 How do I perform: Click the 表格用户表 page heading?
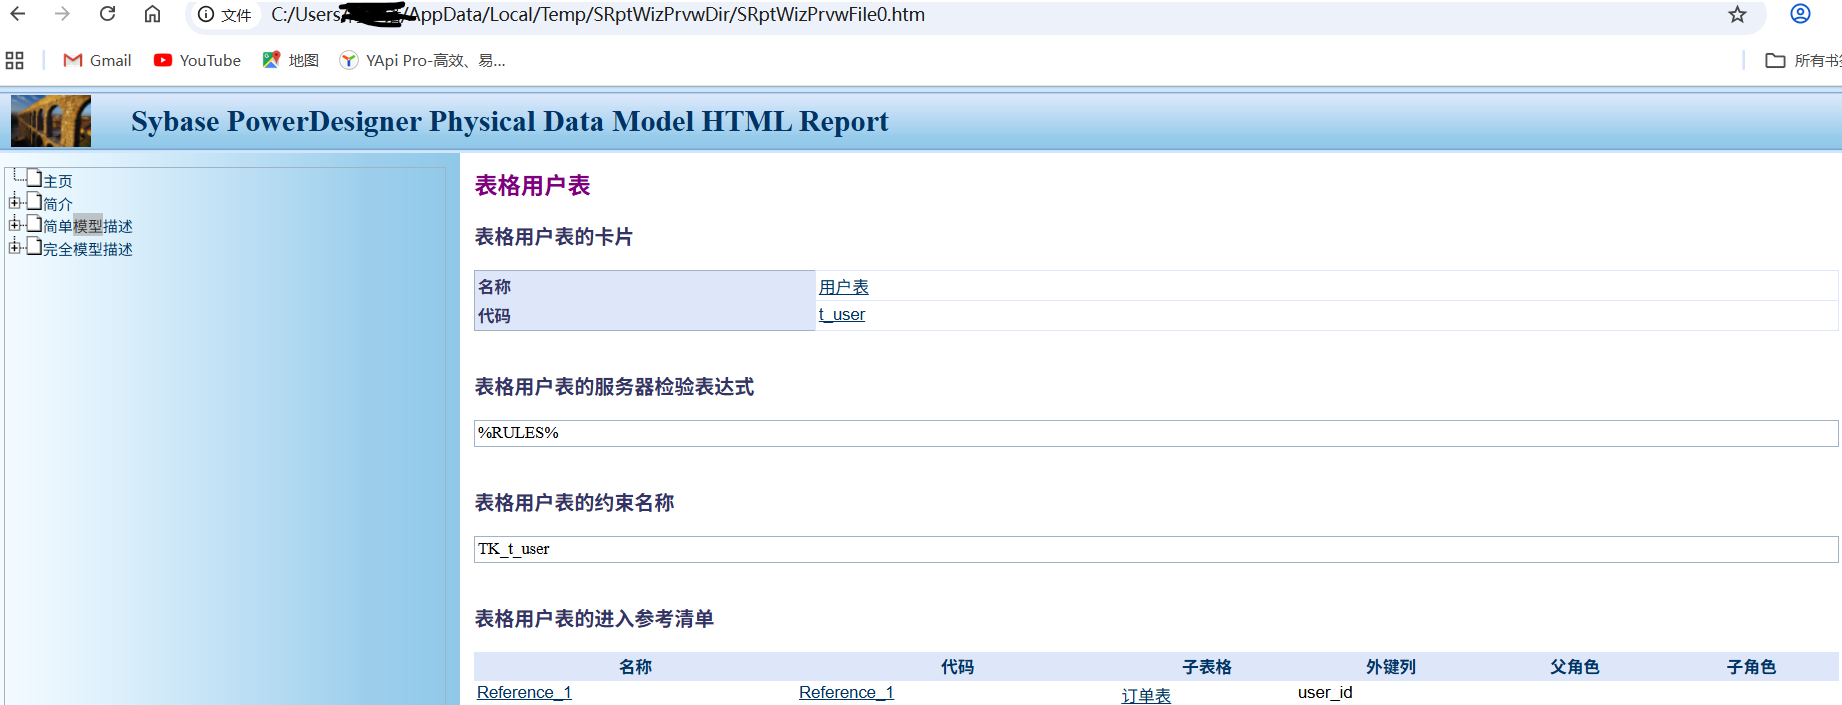tap(533, 186)
